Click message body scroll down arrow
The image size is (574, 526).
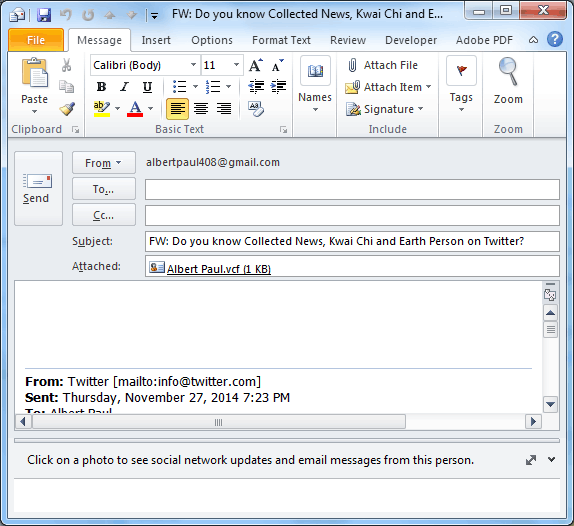click(x=550, y=404)
